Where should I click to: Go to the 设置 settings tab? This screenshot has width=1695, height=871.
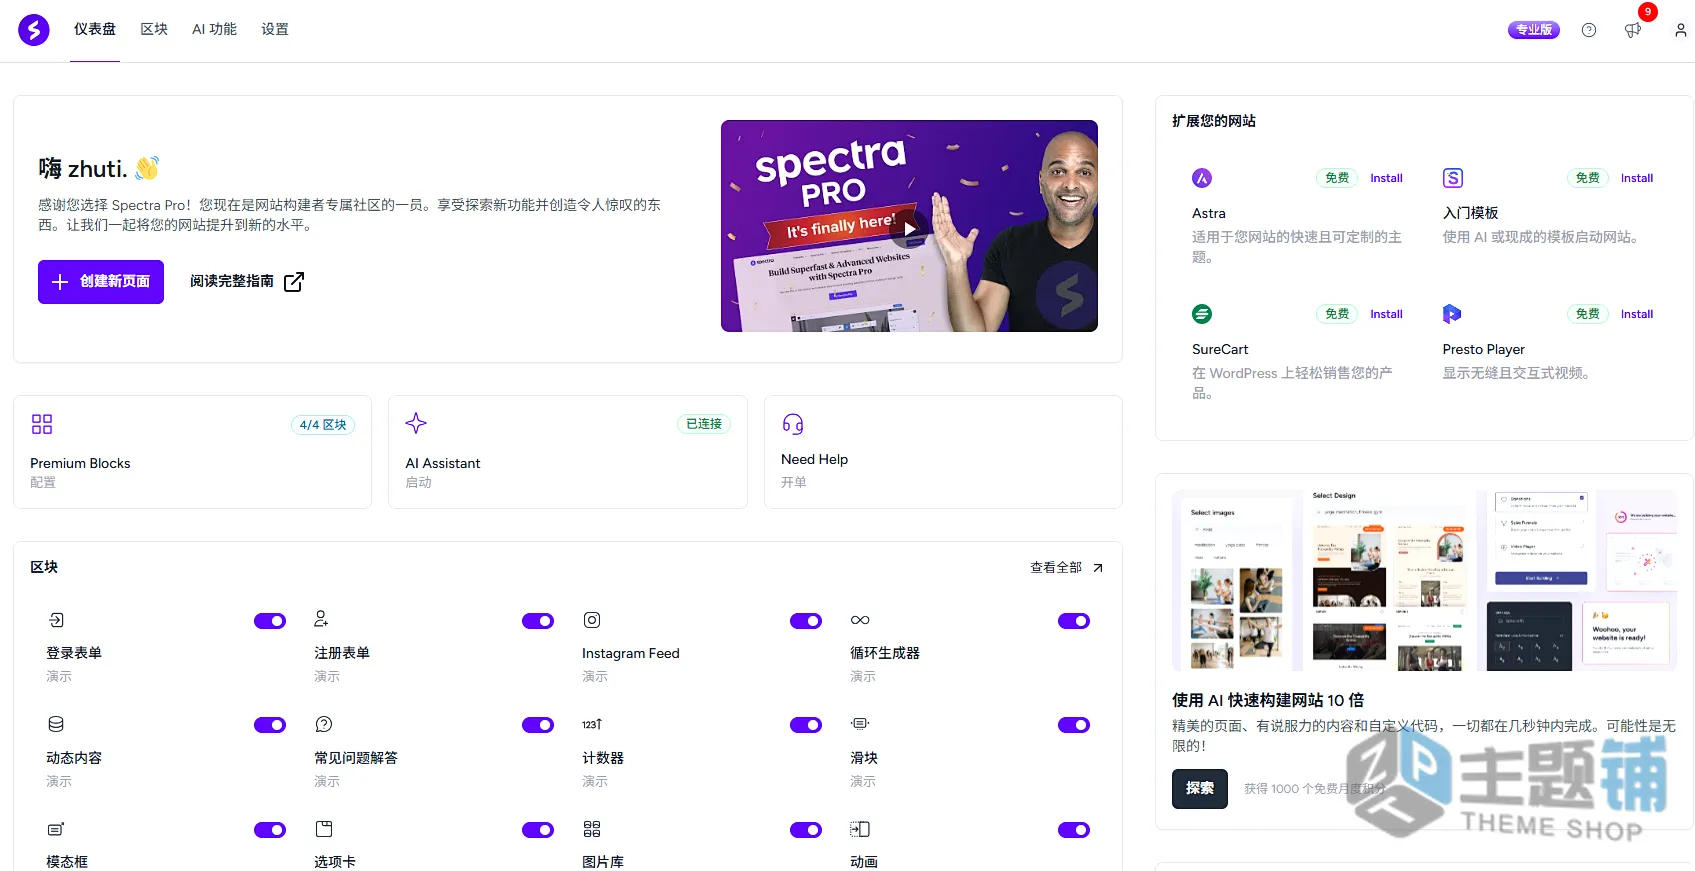click(x=275, y=30)
